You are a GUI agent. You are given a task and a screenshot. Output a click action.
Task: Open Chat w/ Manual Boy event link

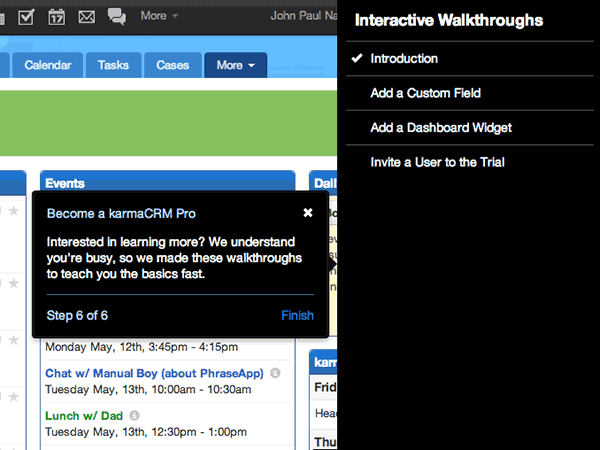pos(154,373)
